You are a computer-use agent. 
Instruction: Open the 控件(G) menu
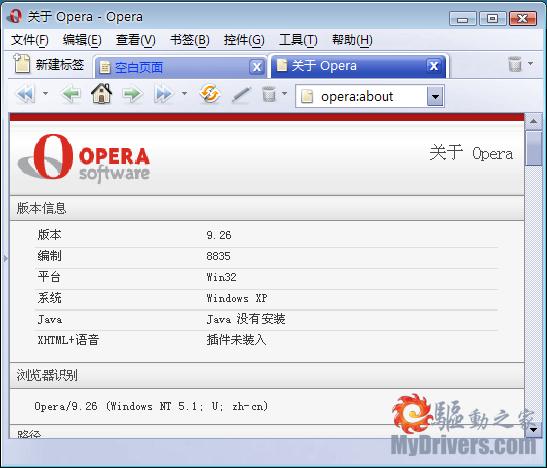tap(244, 40)
